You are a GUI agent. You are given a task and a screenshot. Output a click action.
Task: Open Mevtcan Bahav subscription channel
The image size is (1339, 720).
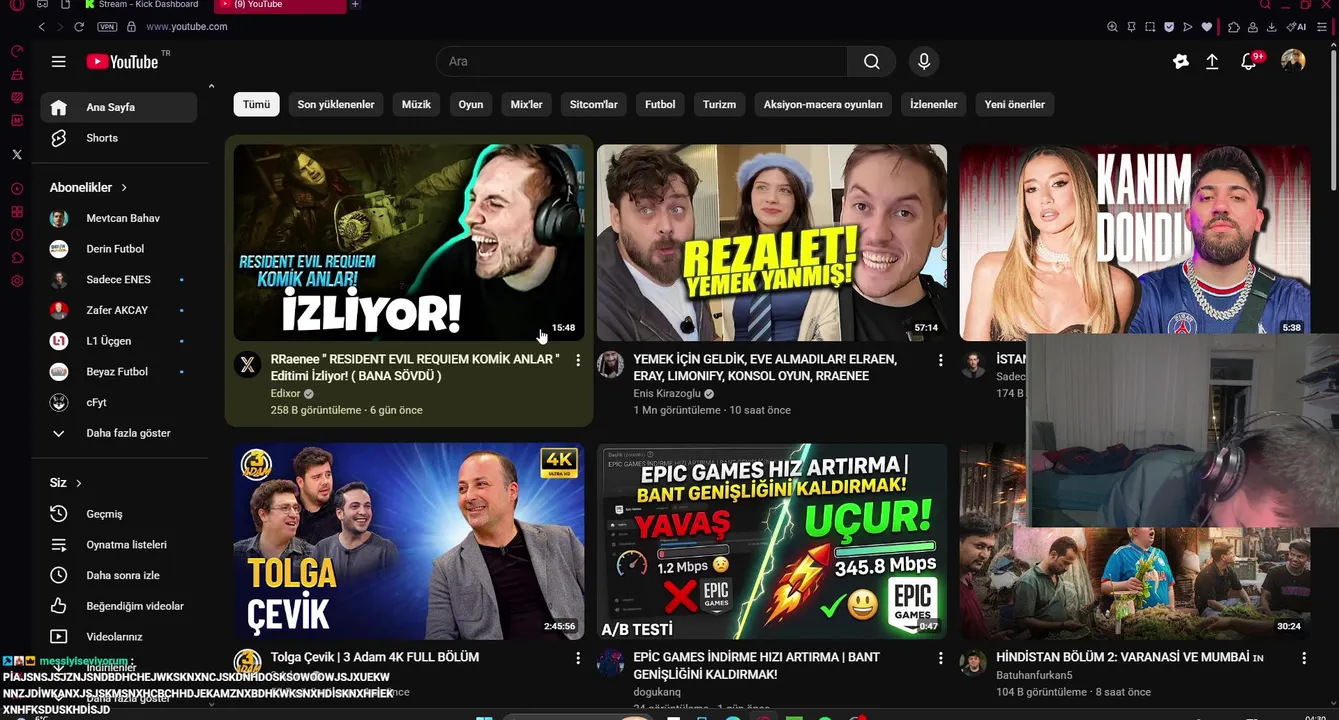[x=119, y=218]
